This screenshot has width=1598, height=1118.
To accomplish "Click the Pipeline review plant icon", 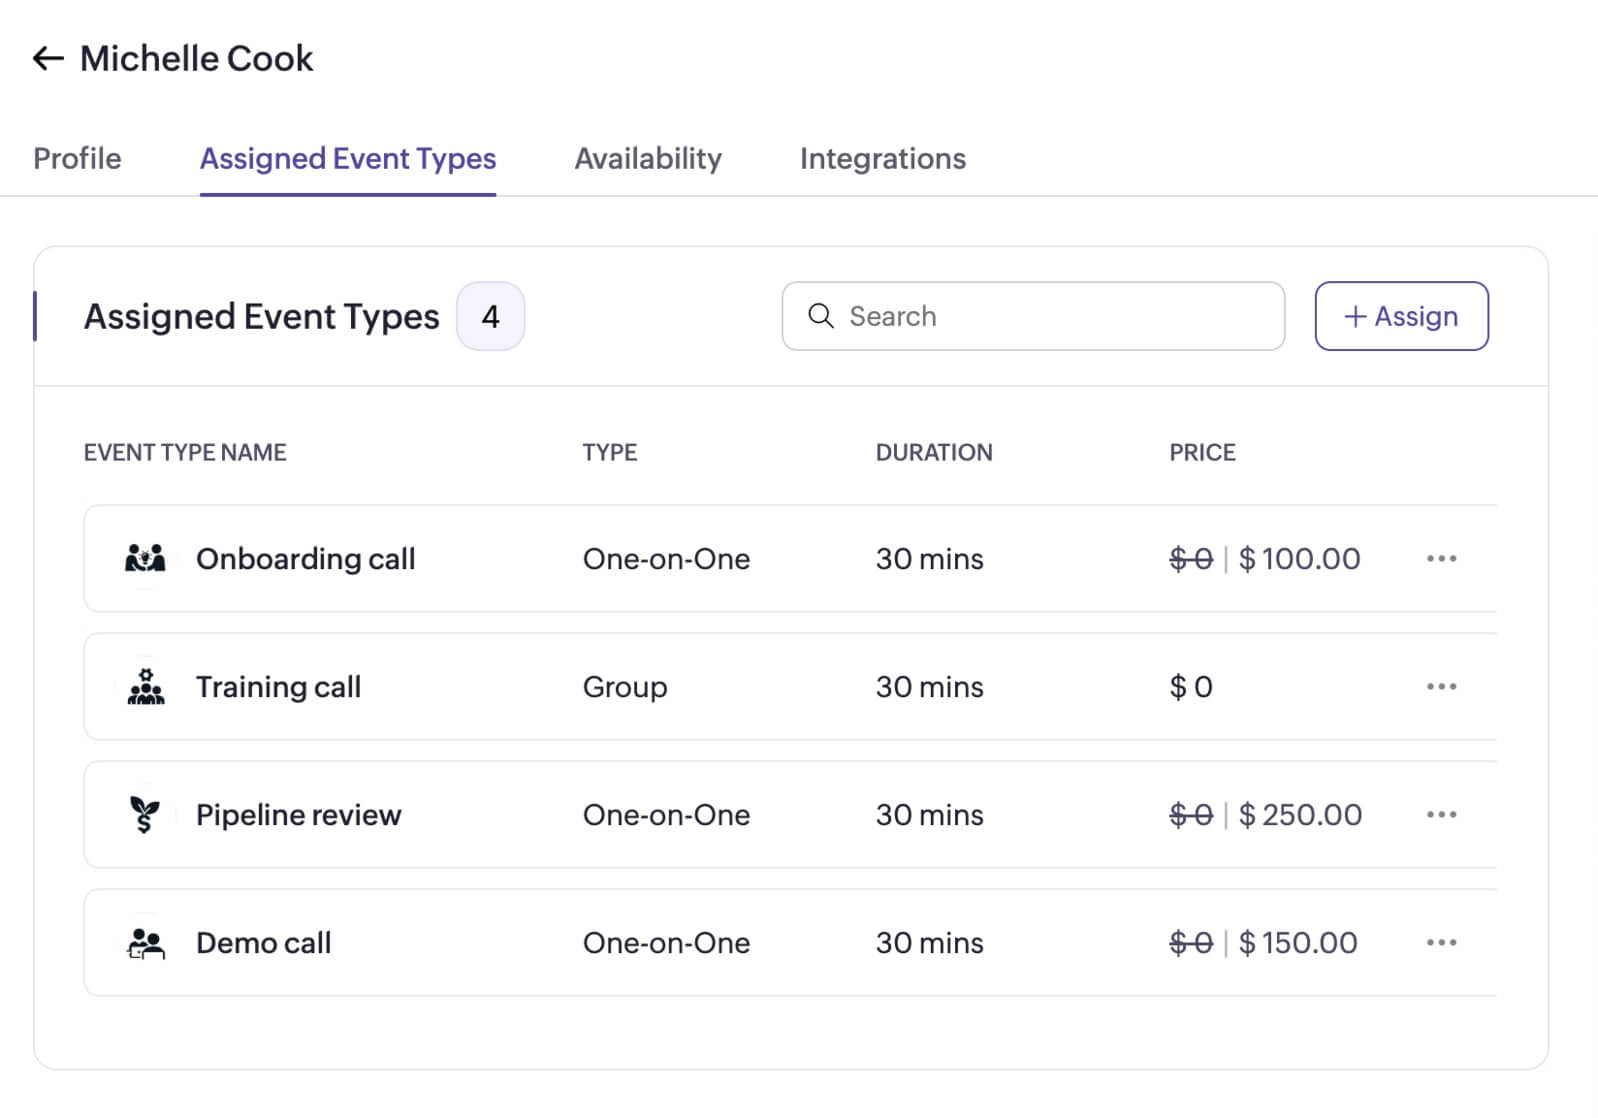I will click(145, 814).
